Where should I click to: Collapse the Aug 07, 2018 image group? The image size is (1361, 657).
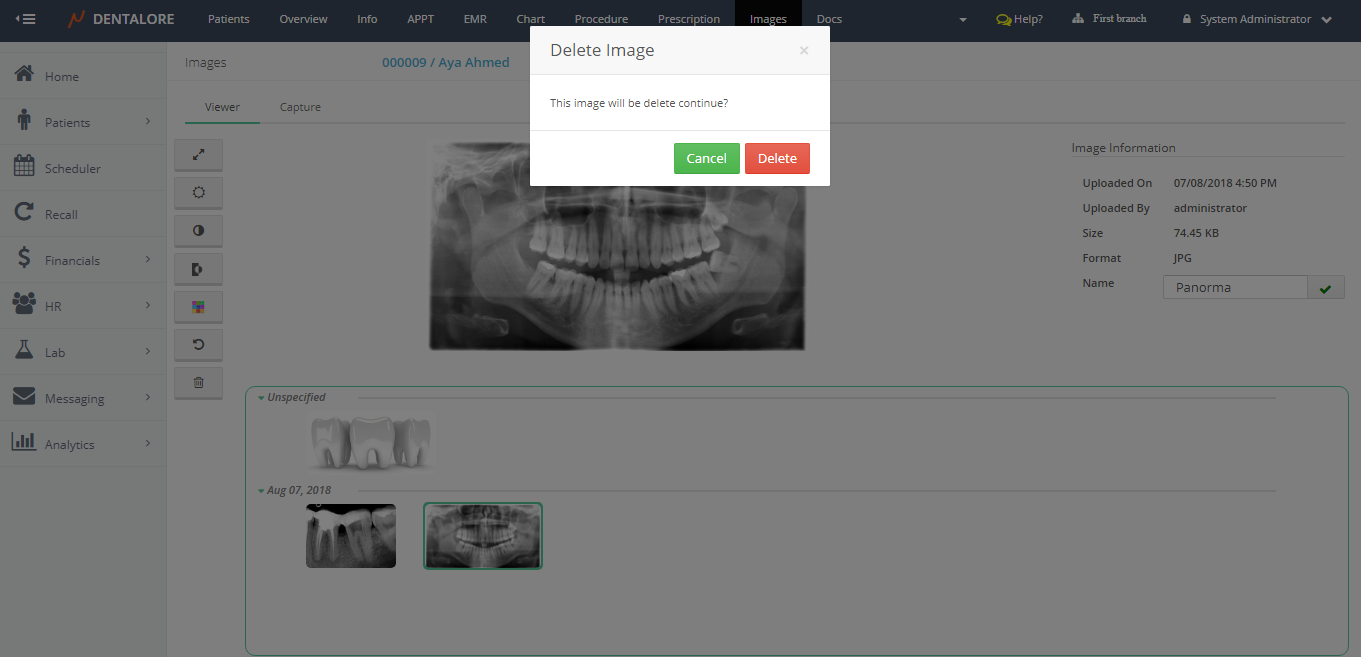(262, 491)
